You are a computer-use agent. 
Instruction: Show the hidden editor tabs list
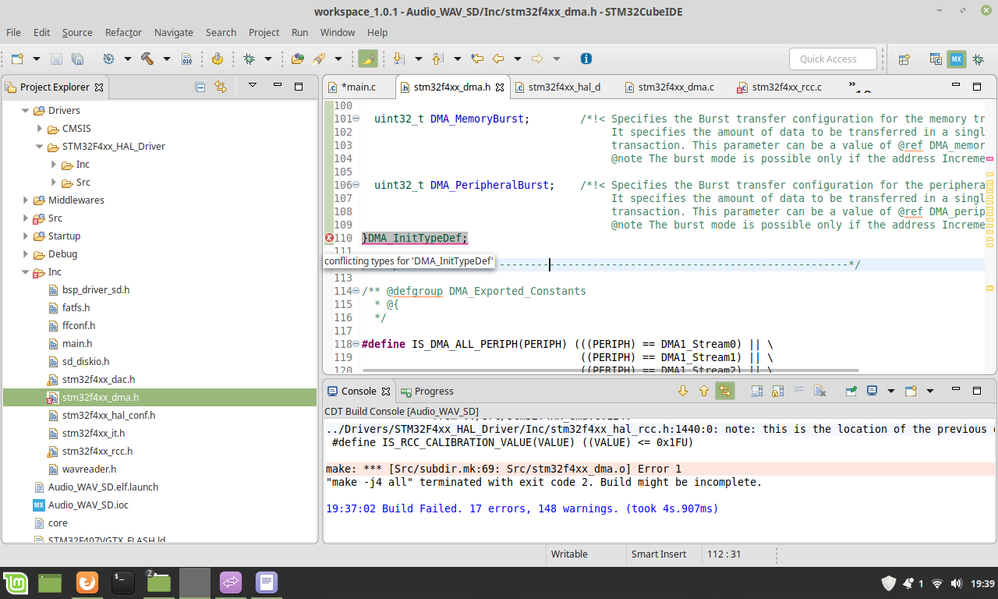tap(860, 87)
